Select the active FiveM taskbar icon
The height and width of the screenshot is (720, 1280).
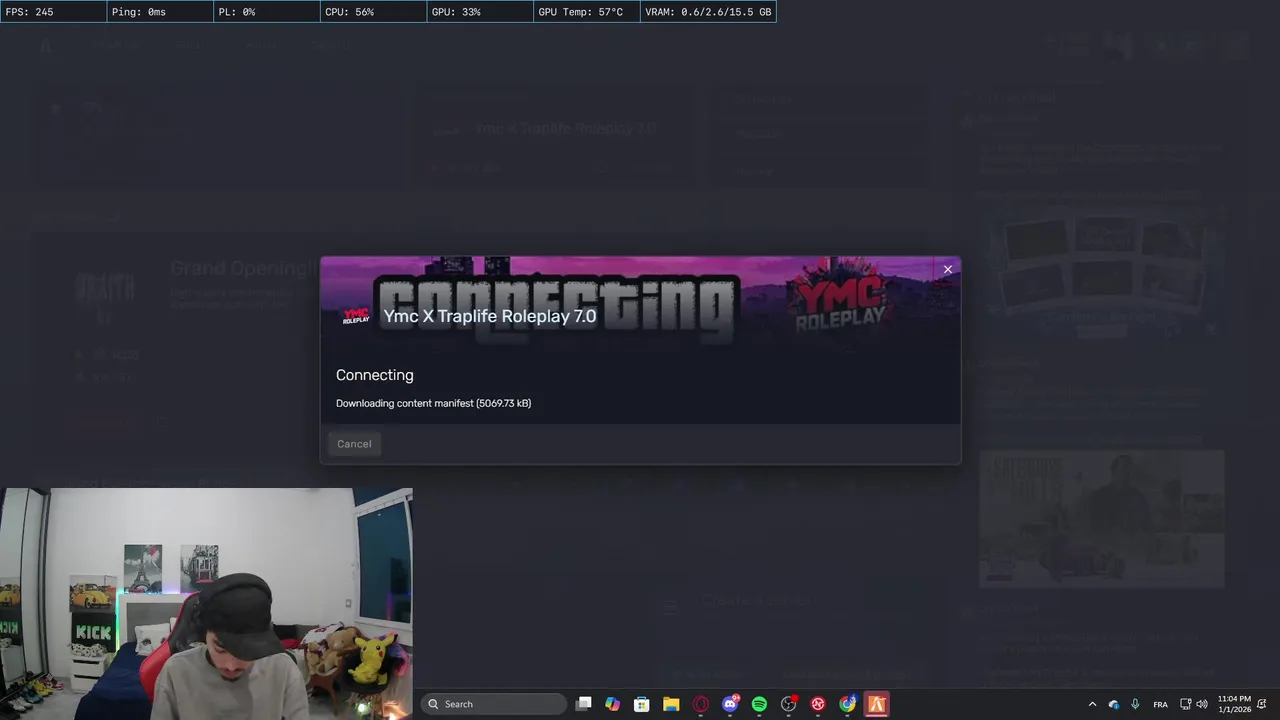click(877, 704)
